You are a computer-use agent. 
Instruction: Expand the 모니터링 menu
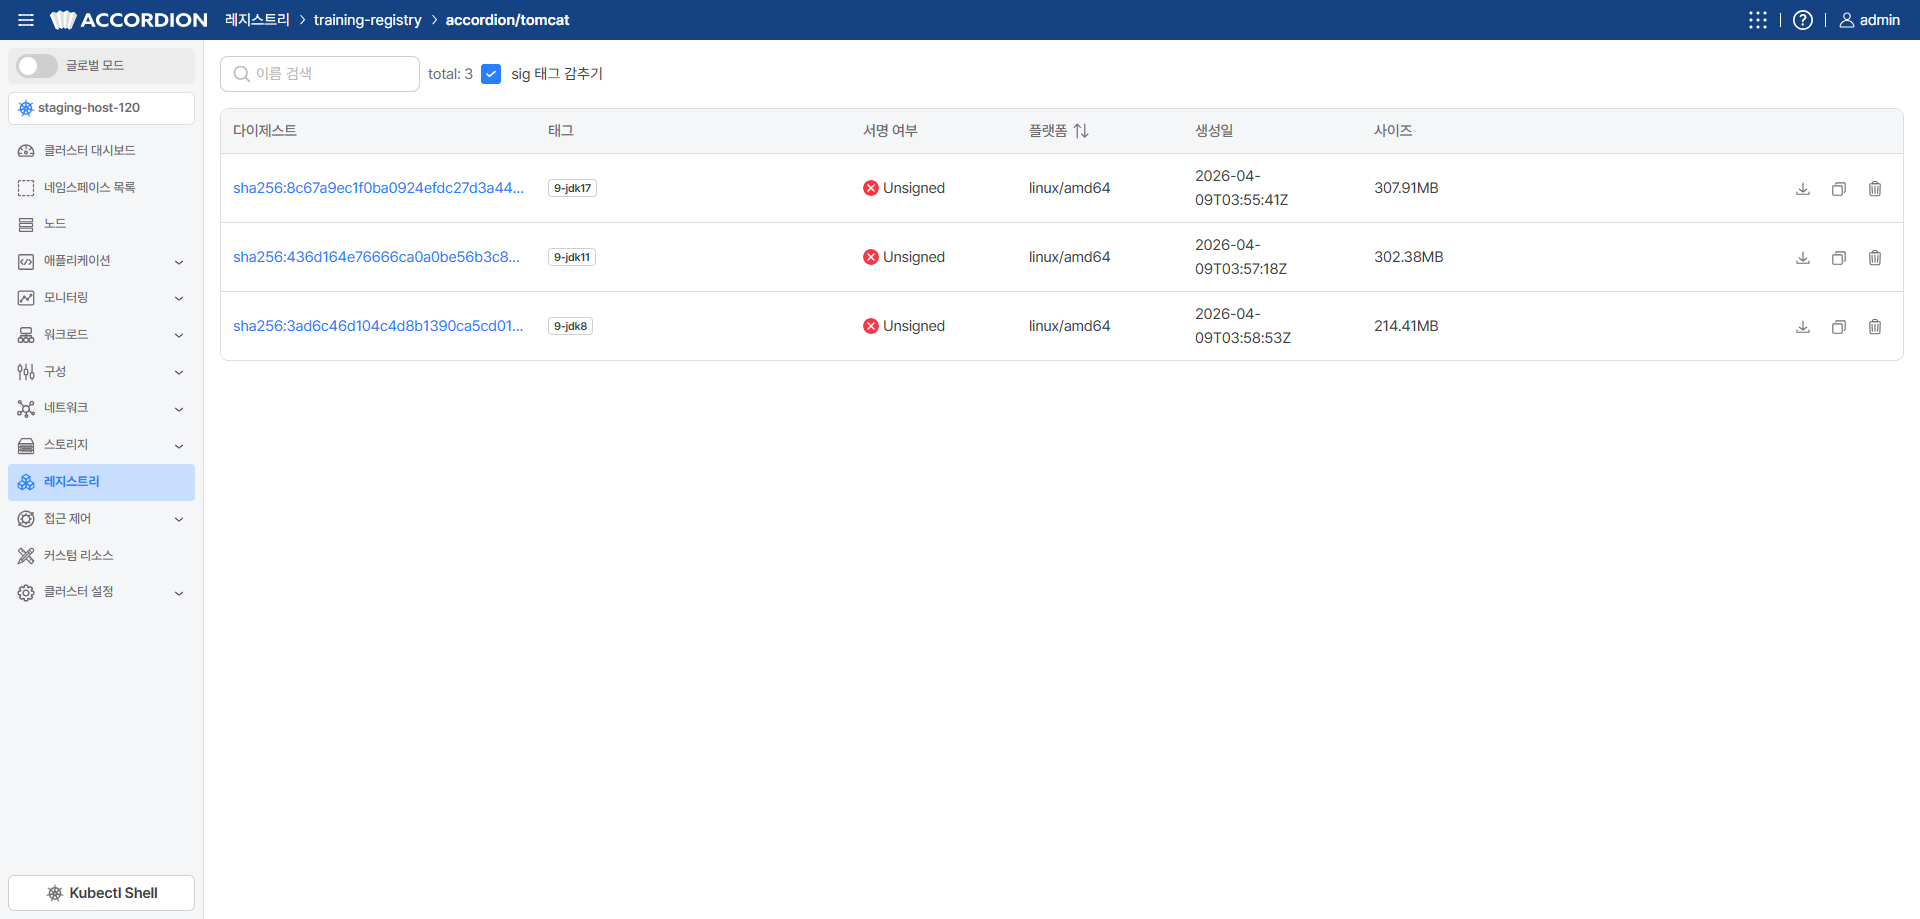click(101, 298)
